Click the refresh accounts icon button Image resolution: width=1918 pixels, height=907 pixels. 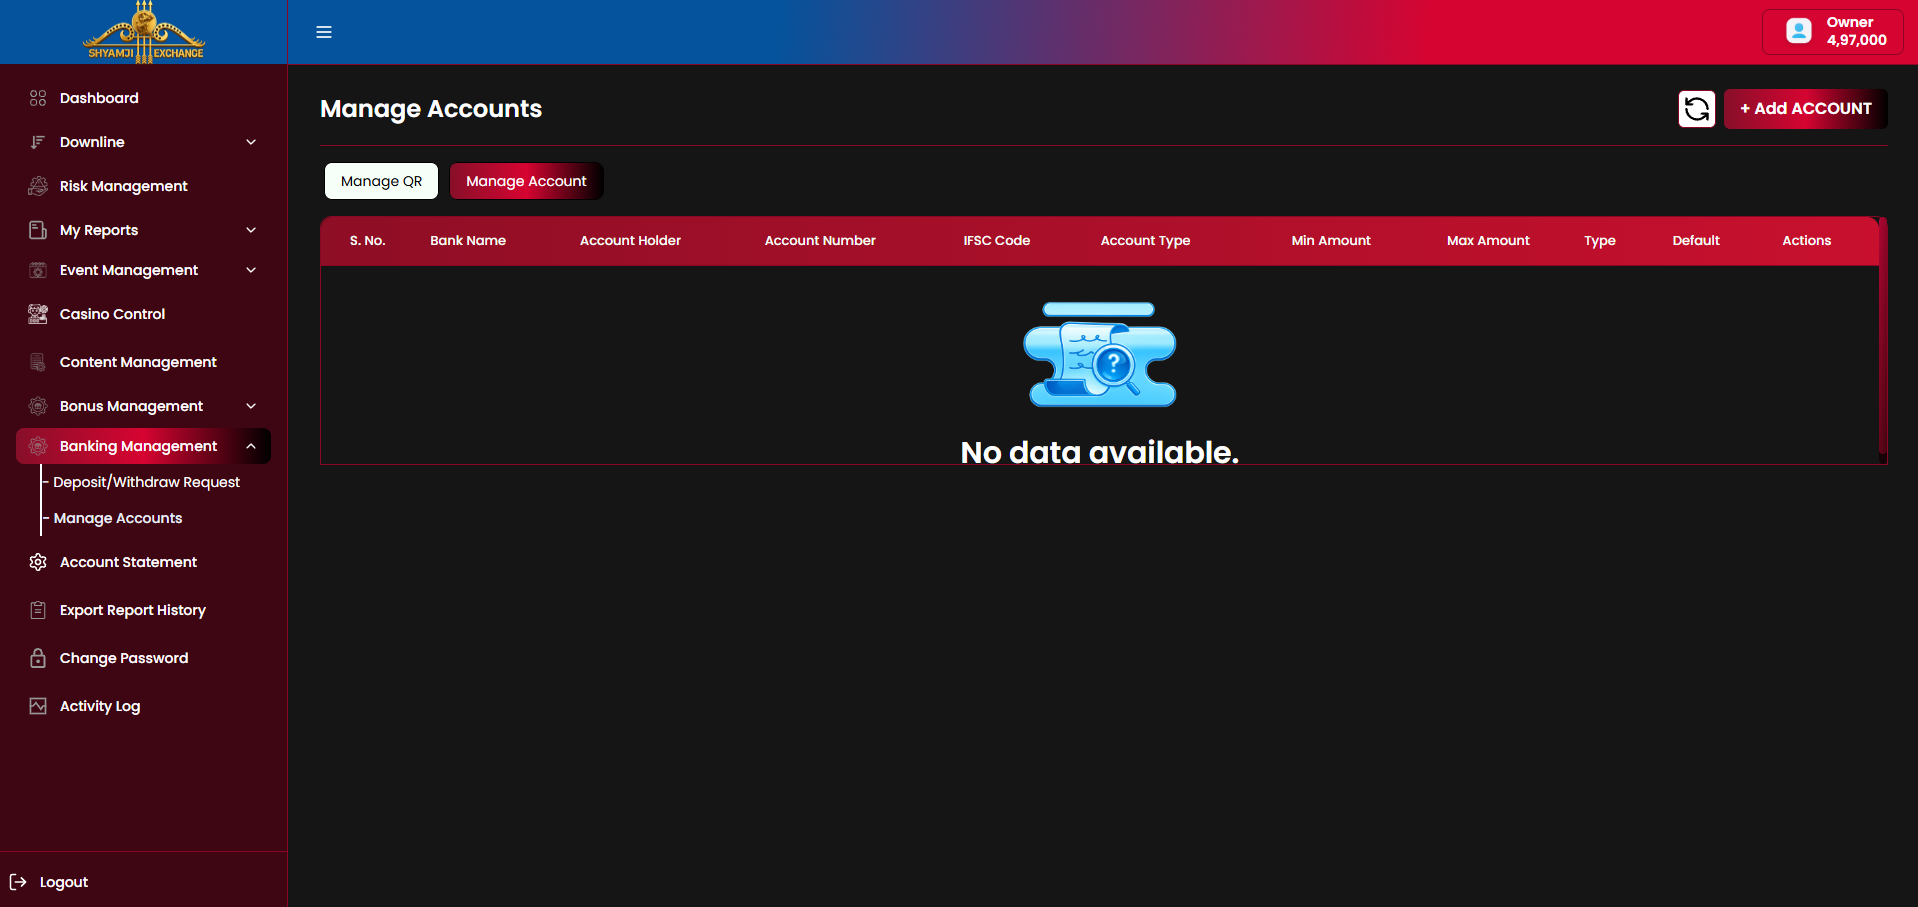(1696, 109)
